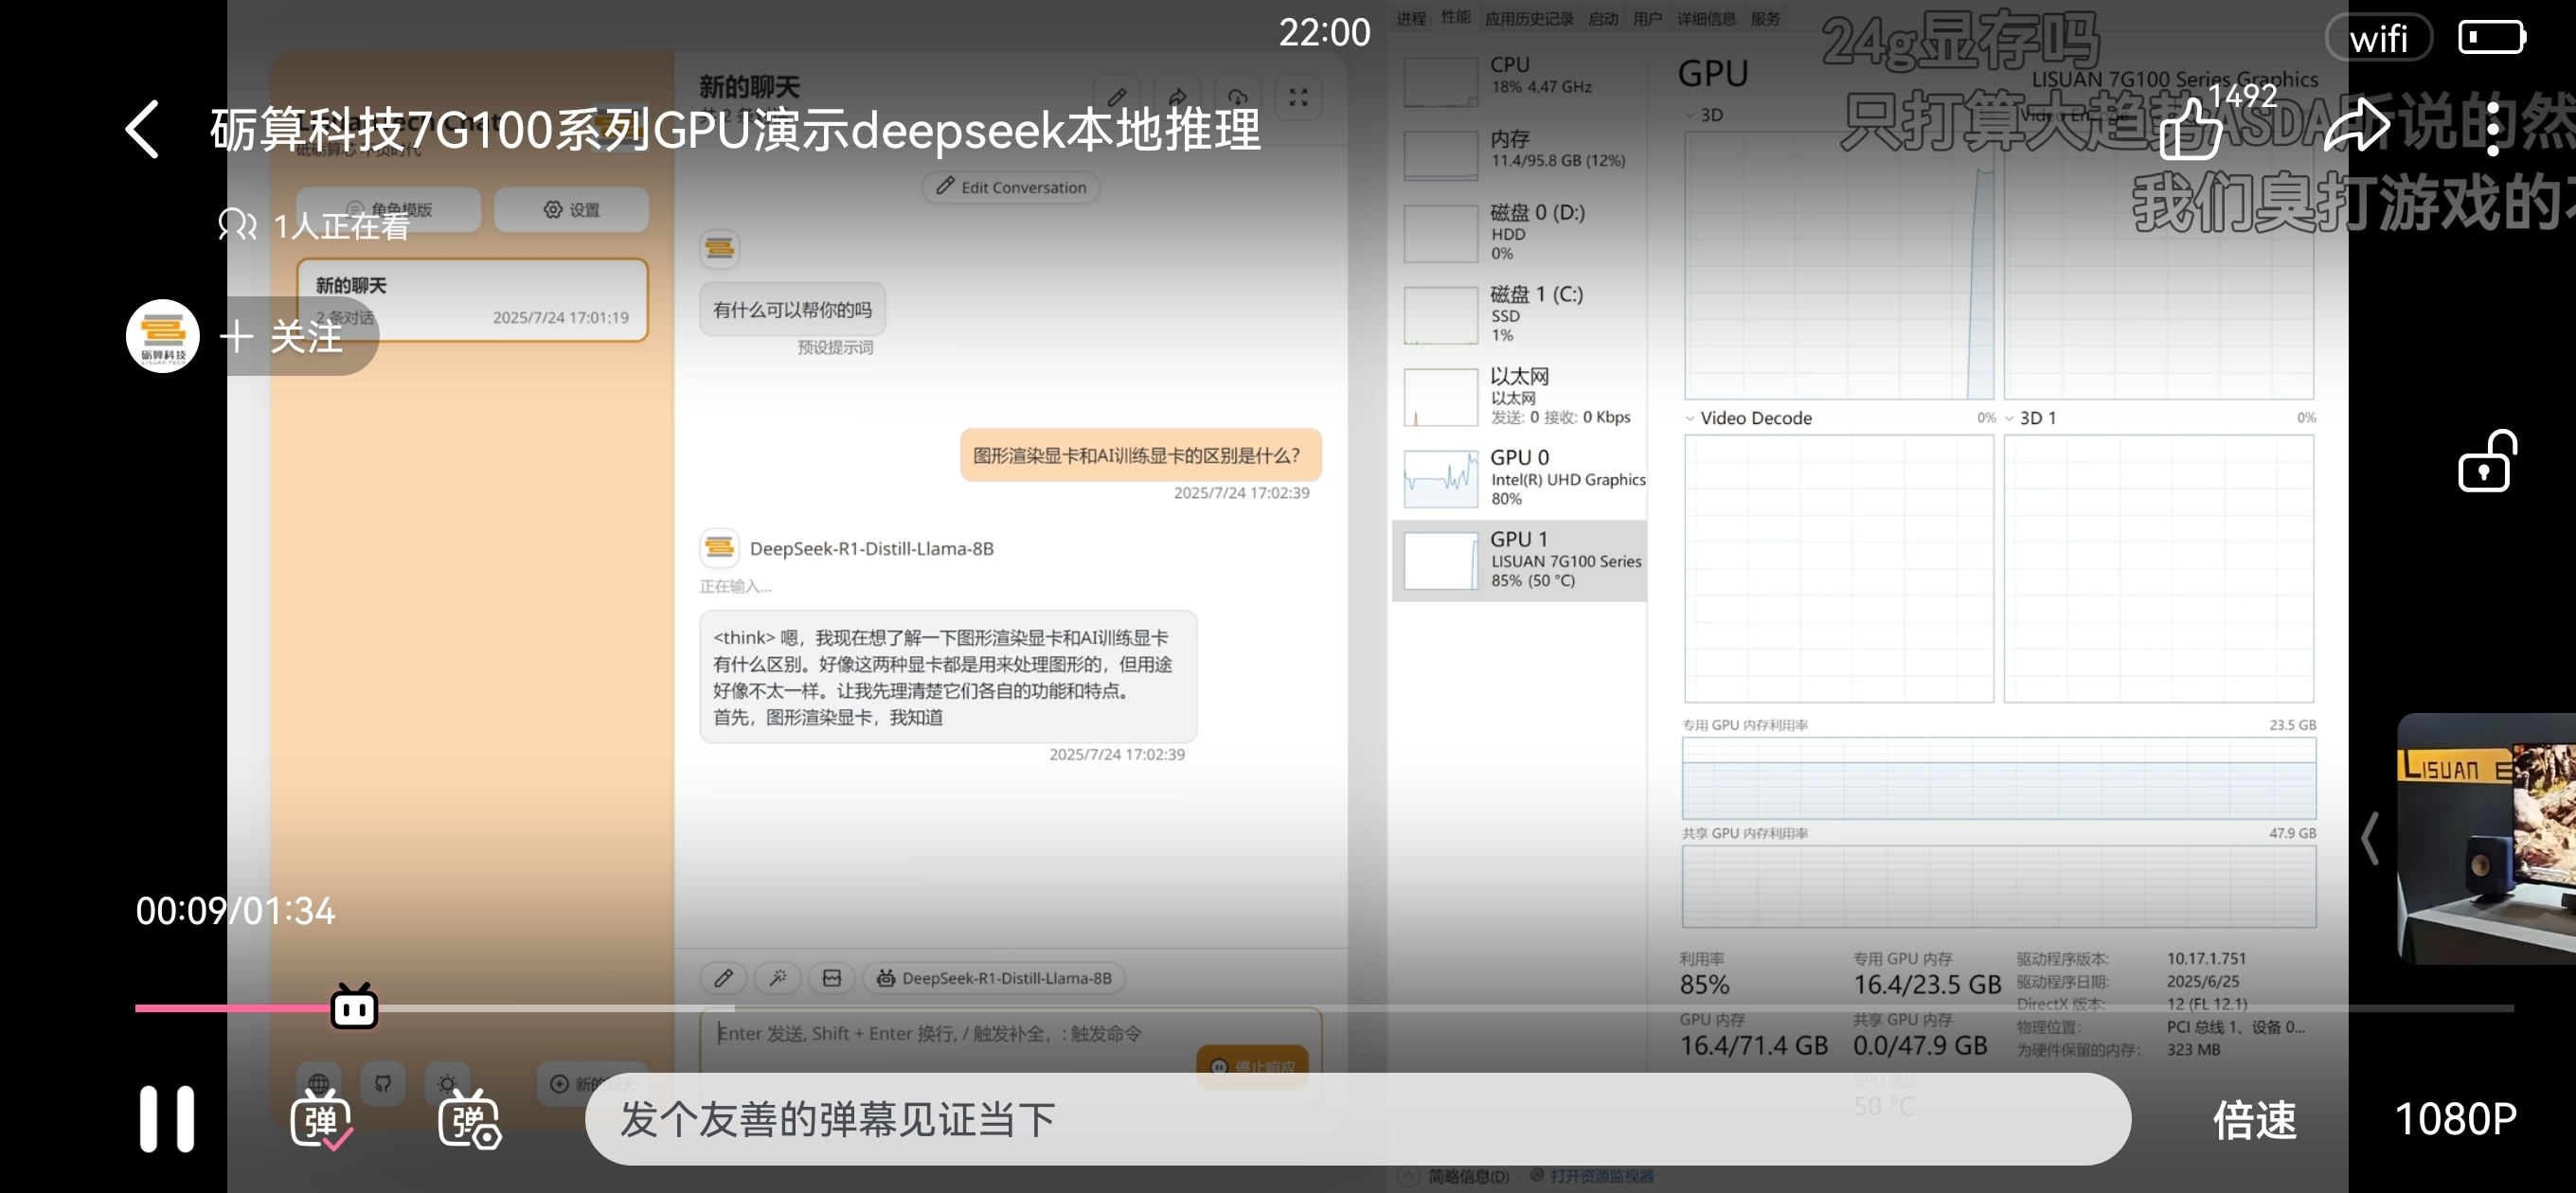Open the 应用历史记录 tab in Task Manager
Viewport: 2576px width, 1193px height.
(x=1529, y=18)
